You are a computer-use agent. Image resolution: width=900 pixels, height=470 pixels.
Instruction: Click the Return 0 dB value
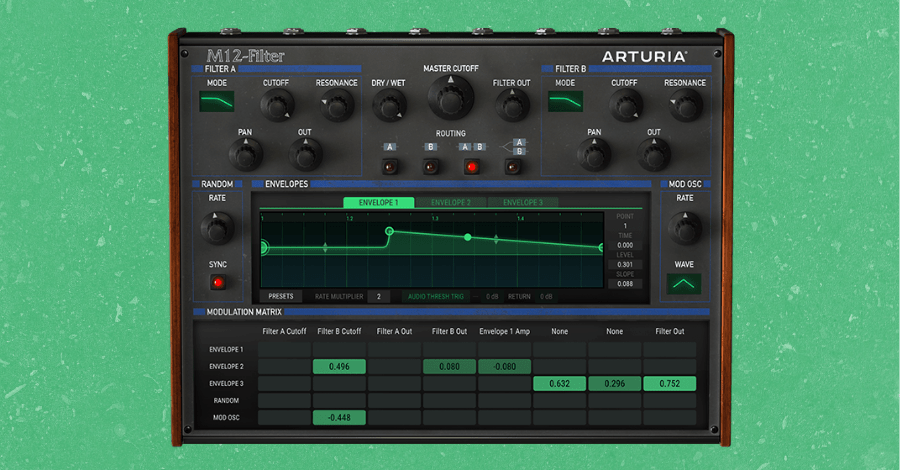[x=546, y=297]
